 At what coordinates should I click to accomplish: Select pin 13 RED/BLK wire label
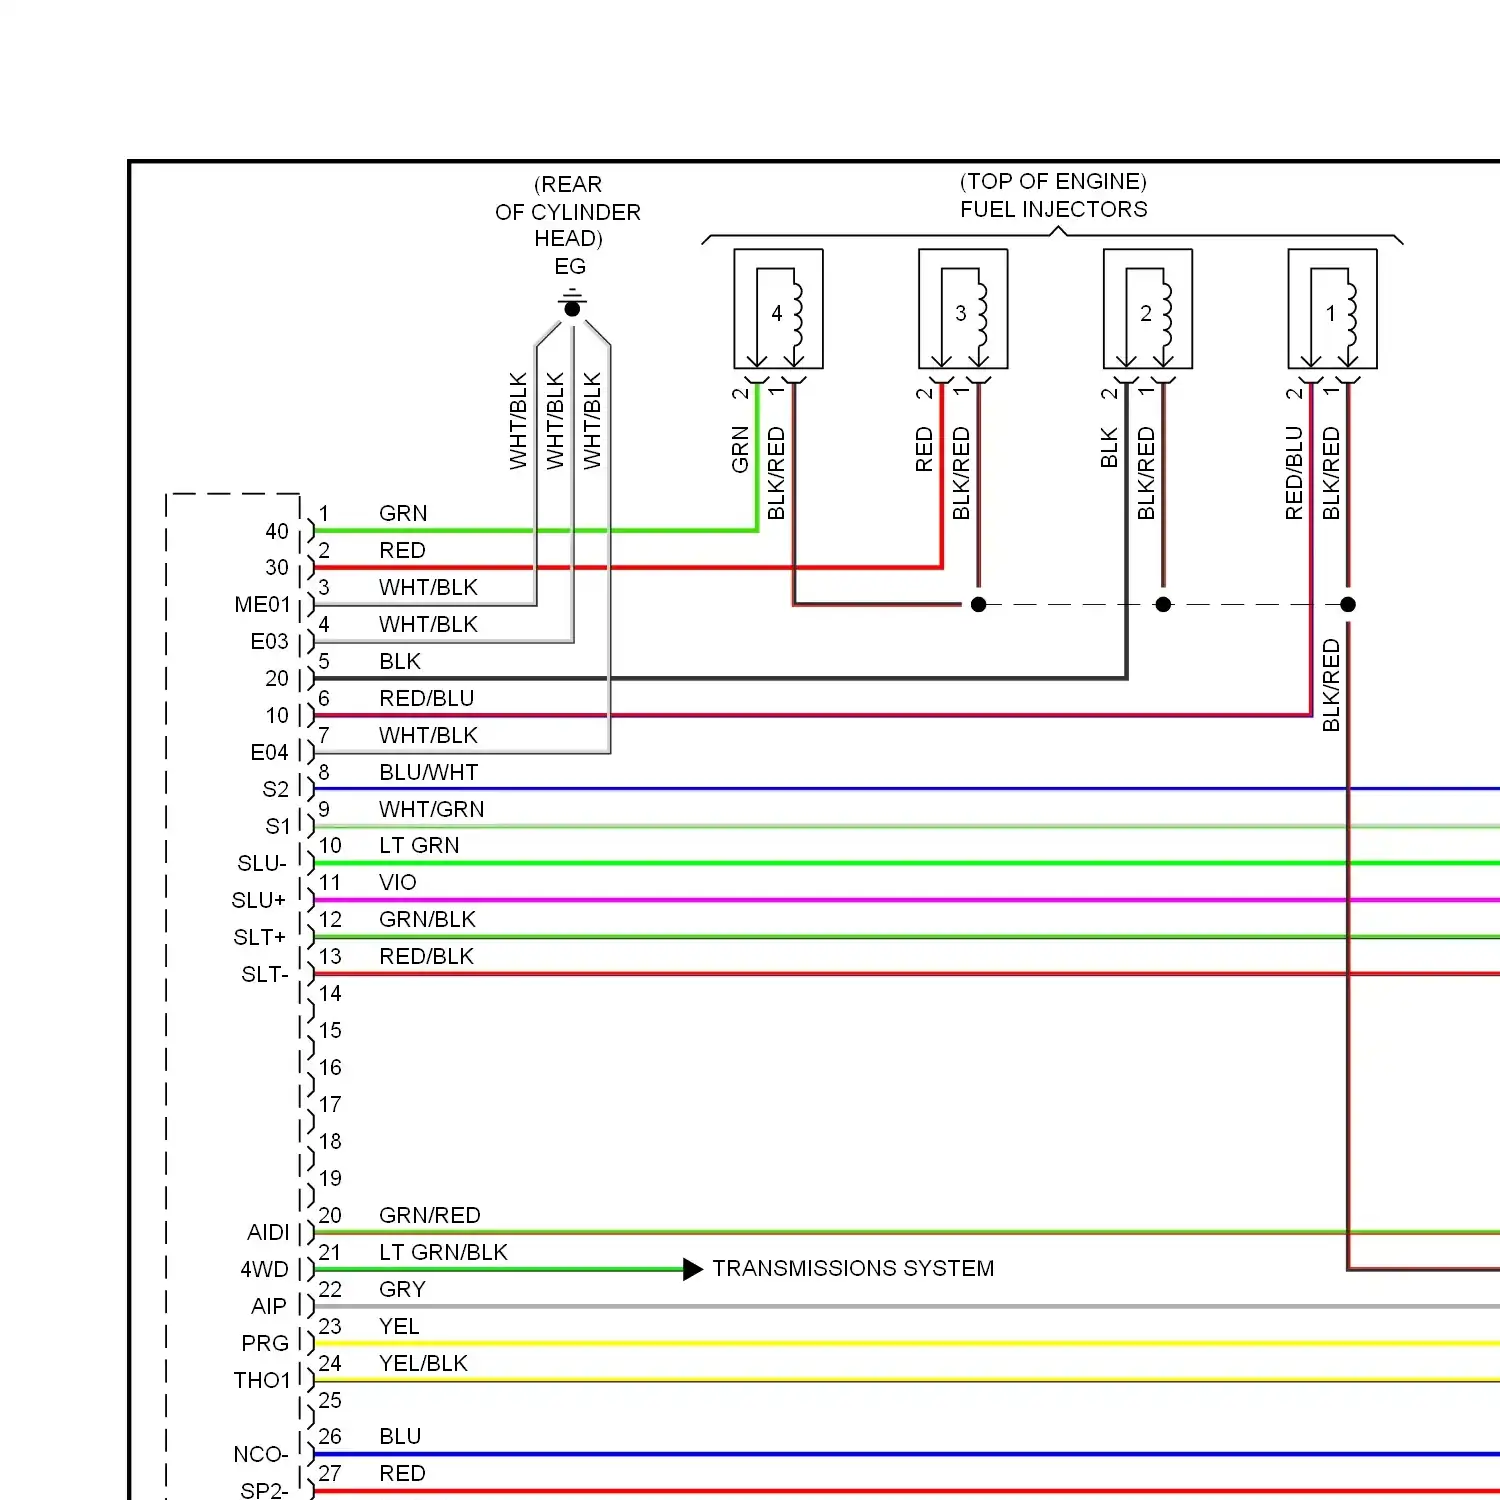pos(426,956)
